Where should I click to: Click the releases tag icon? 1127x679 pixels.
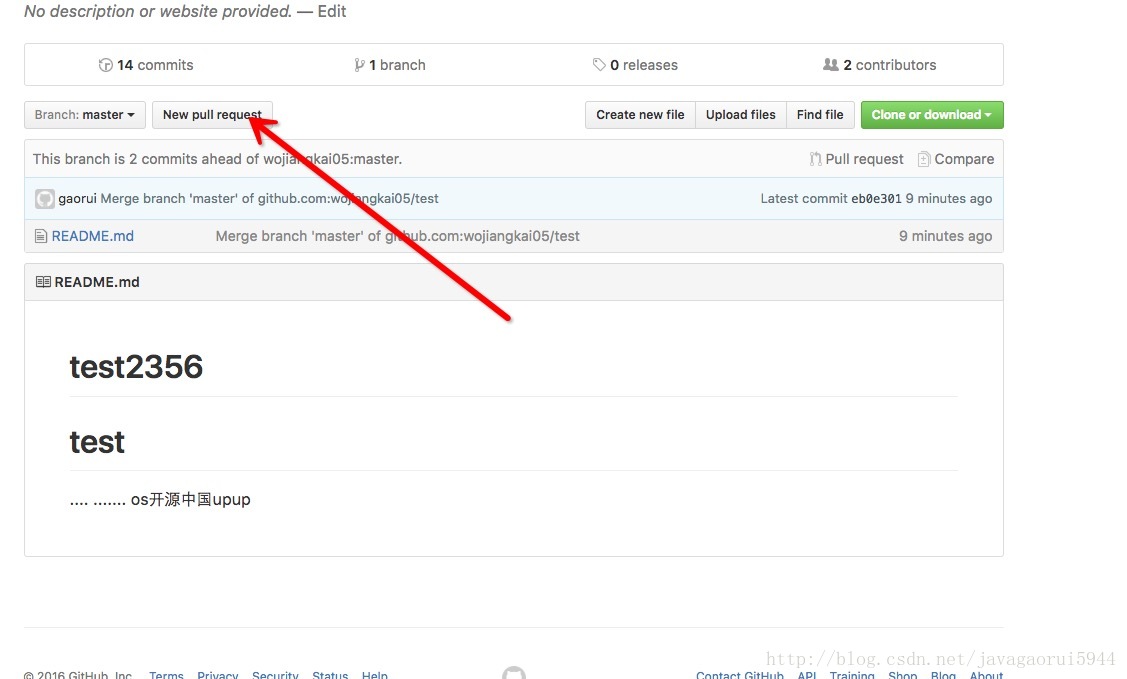coord(599,65)
